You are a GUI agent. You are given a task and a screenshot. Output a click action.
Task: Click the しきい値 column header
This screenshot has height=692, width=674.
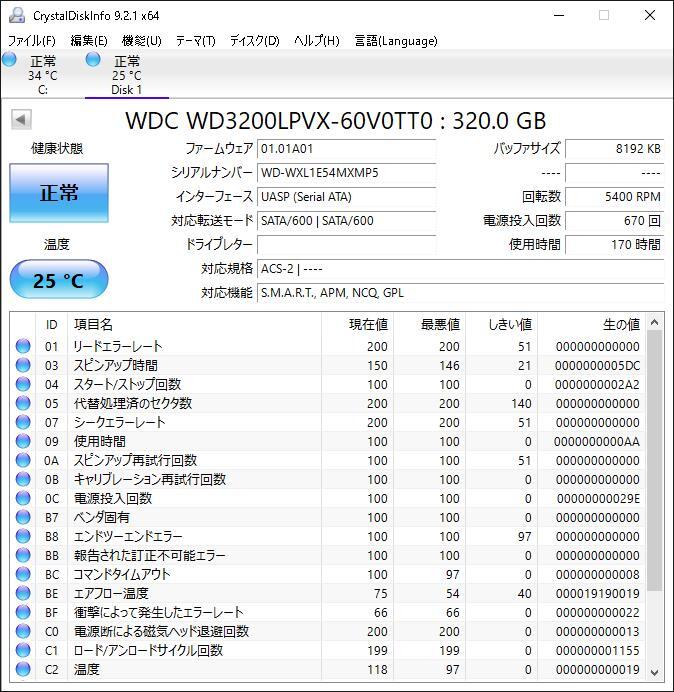pos(501,325)
